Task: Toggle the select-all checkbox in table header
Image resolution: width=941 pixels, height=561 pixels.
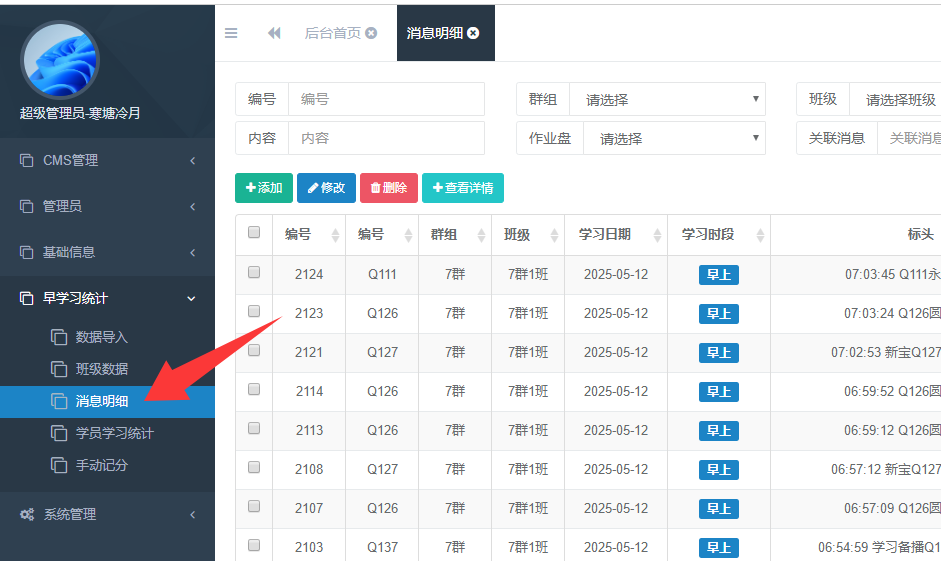Action: [x=254, y=233]
